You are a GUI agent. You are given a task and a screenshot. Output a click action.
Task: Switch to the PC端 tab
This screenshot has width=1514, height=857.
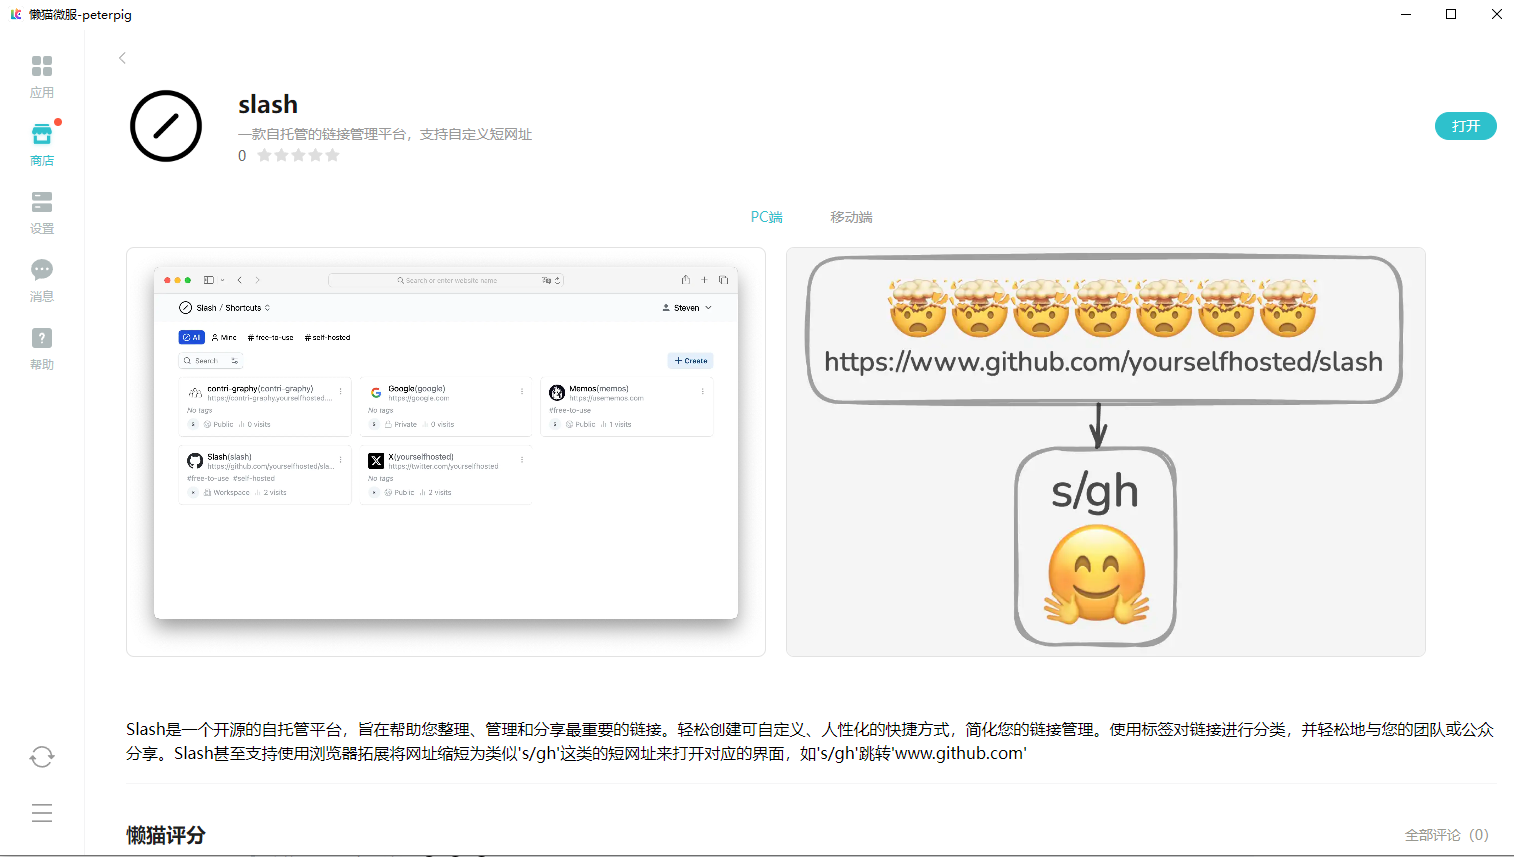(767, 217)
